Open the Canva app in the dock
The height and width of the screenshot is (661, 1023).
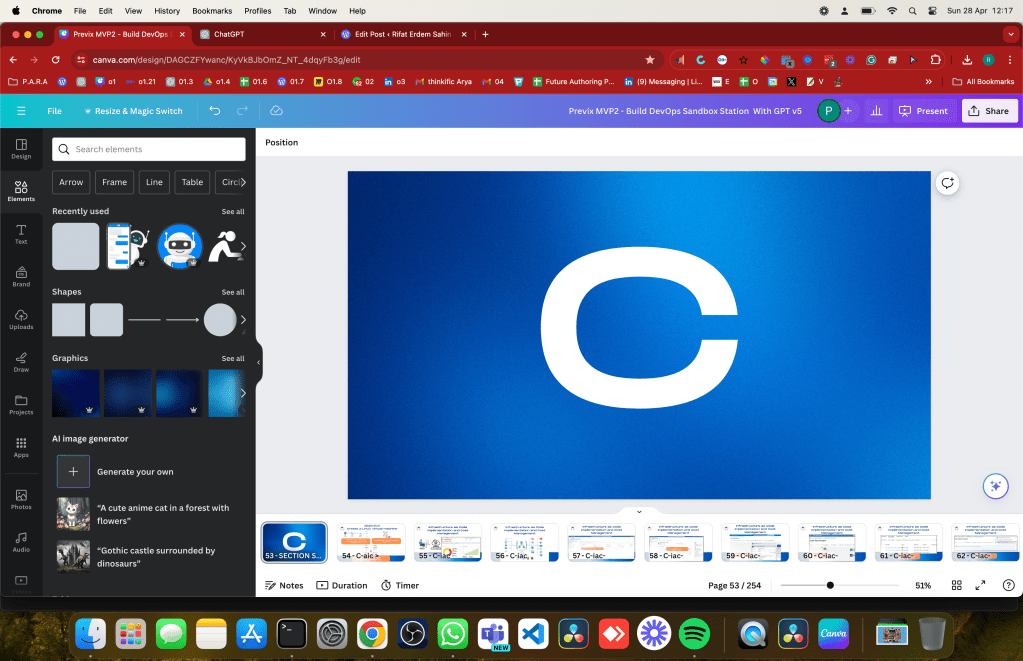pos(833,634)
